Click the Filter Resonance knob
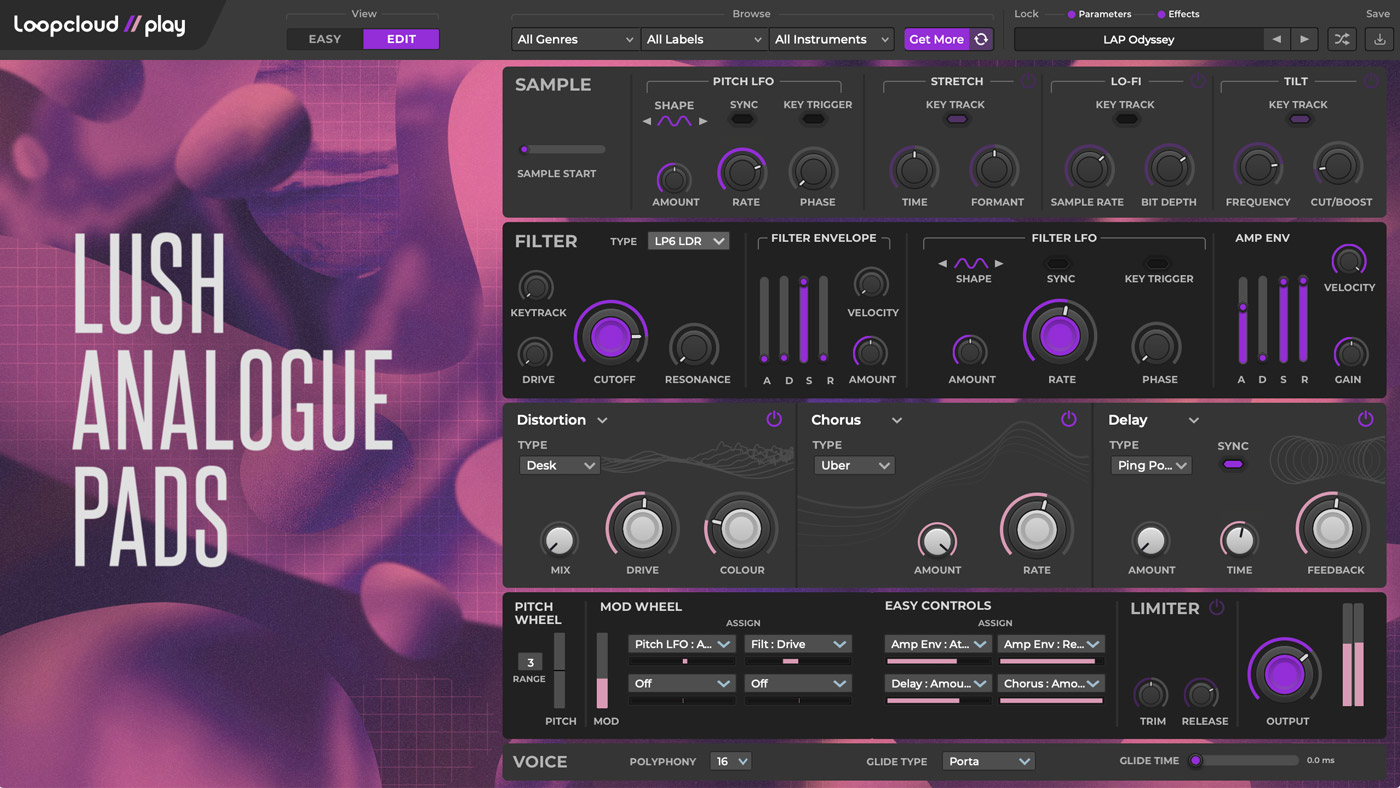 click(x=694, y=347)
